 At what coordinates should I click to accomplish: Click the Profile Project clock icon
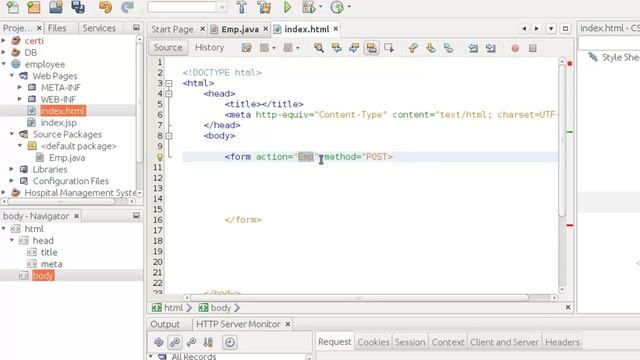337,7
